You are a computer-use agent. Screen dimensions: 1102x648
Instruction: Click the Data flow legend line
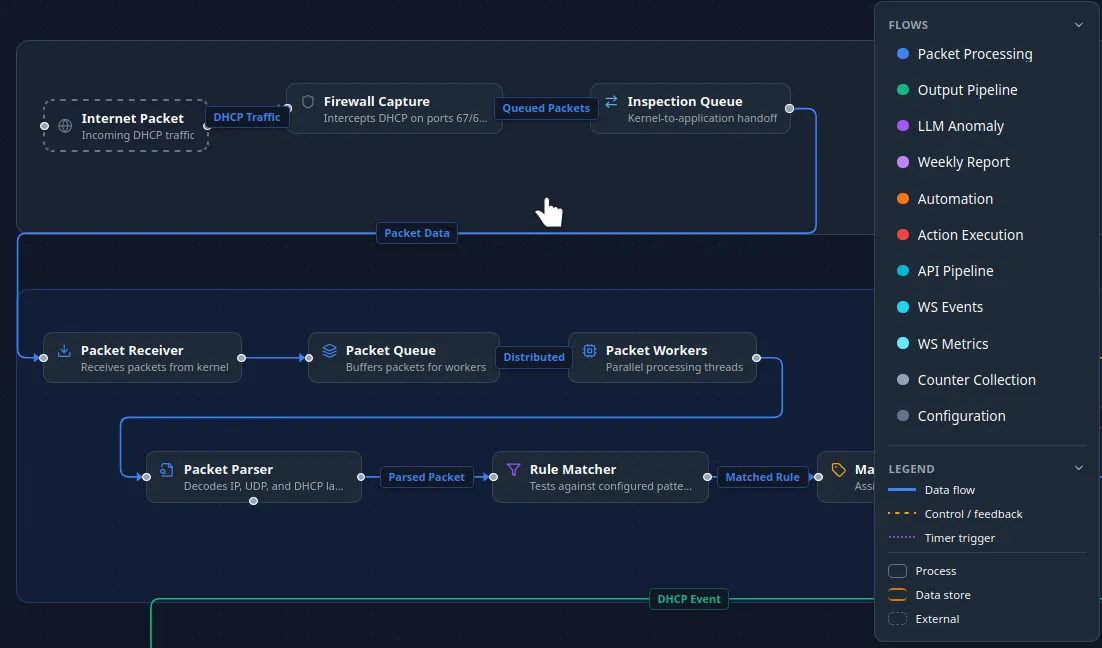[x=902, y=490]
